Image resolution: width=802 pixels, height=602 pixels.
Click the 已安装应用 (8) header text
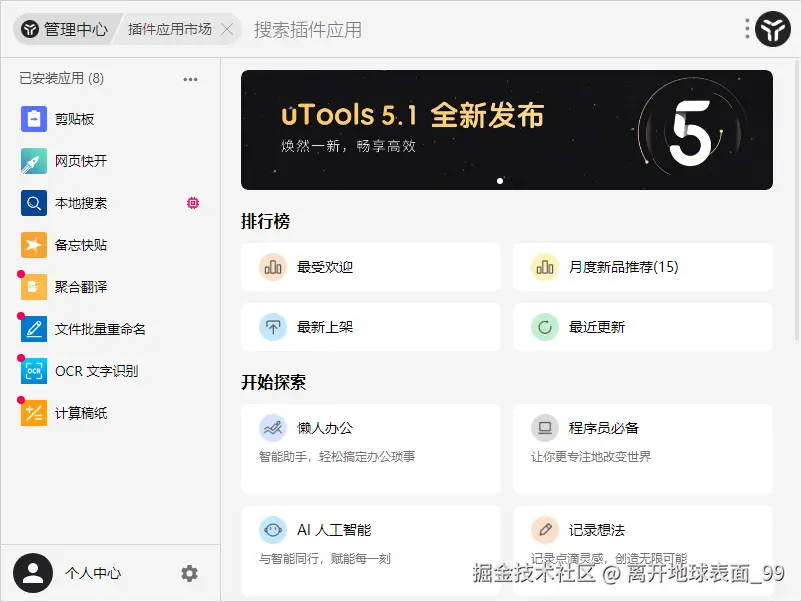pos(61,78)
